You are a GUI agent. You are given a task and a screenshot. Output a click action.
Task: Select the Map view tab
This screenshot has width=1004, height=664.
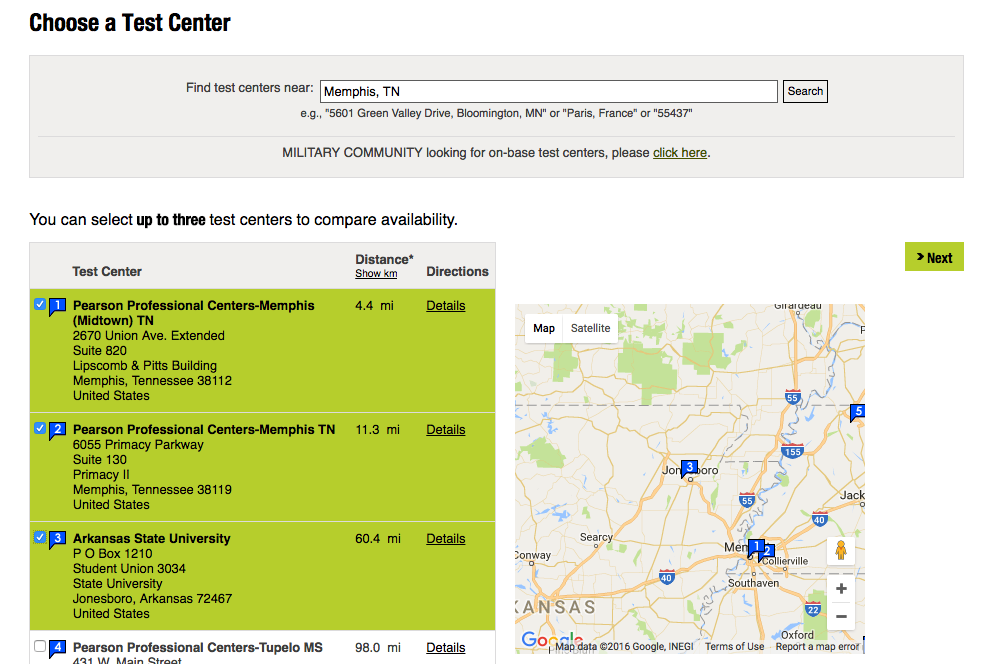543,327
